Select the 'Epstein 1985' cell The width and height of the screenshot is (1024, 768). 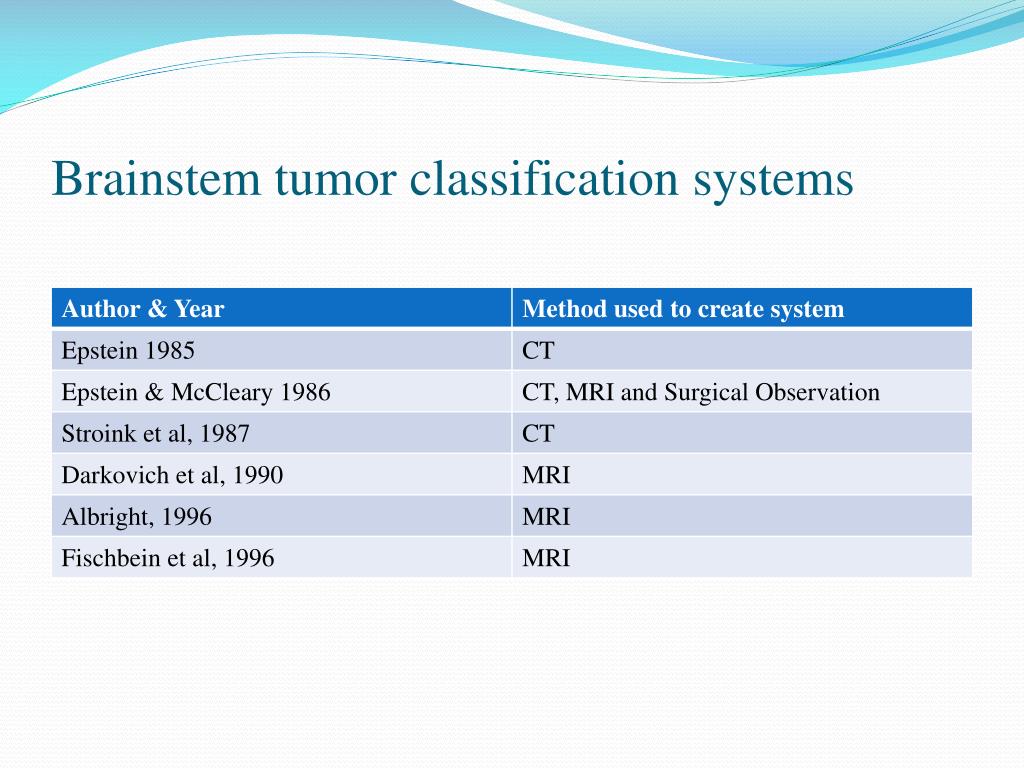pos(281,350)
